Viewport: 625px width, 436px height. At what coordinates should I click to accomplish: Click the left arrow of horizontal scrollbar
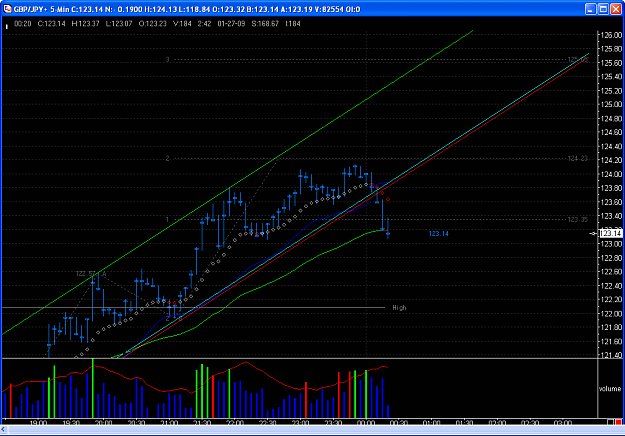4,430
